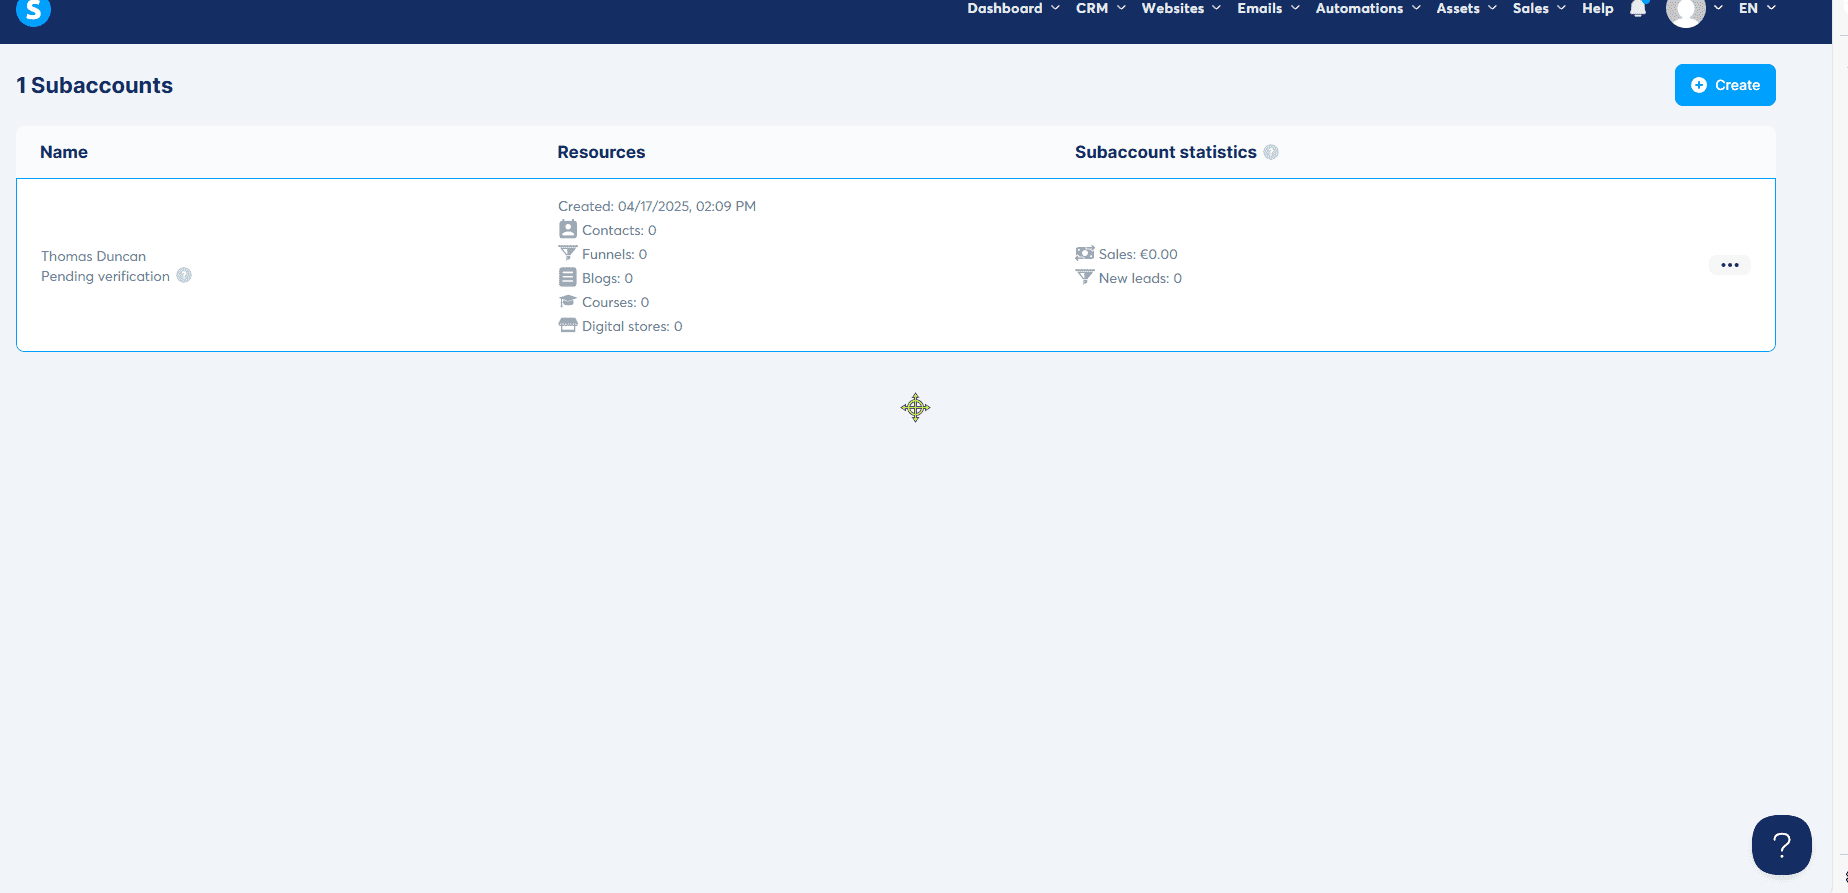1848x893 pixels.
Task: Expand the Dashboard dropdown menu
Action: click(1012, 9)
